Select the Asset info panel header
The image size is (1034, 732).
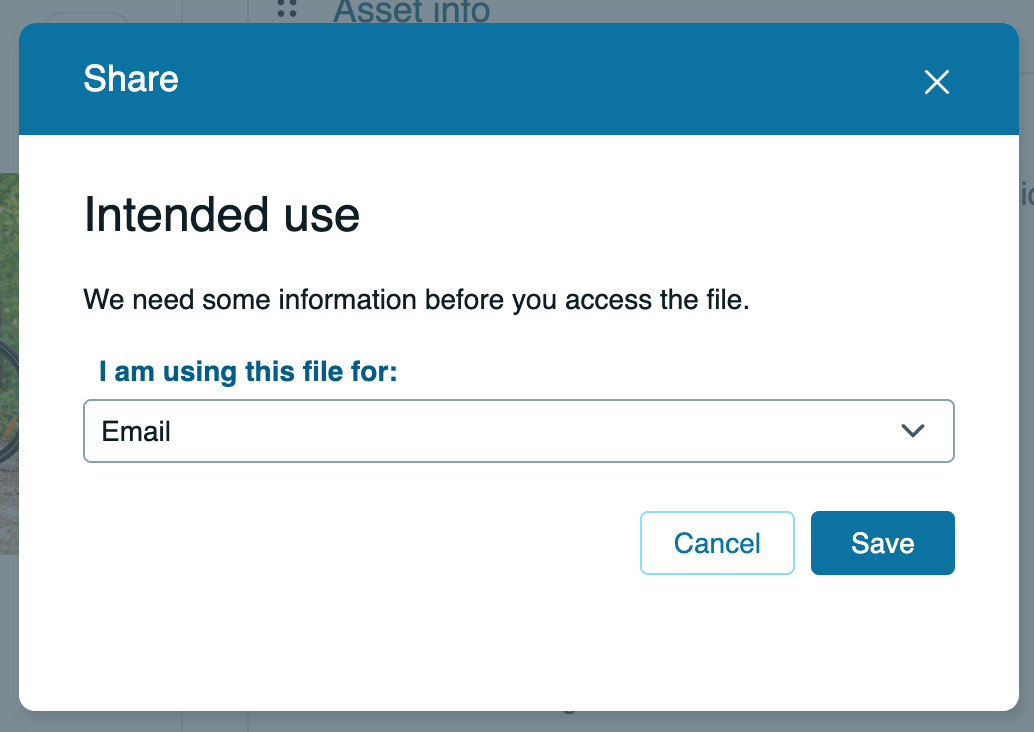(411, 12)
